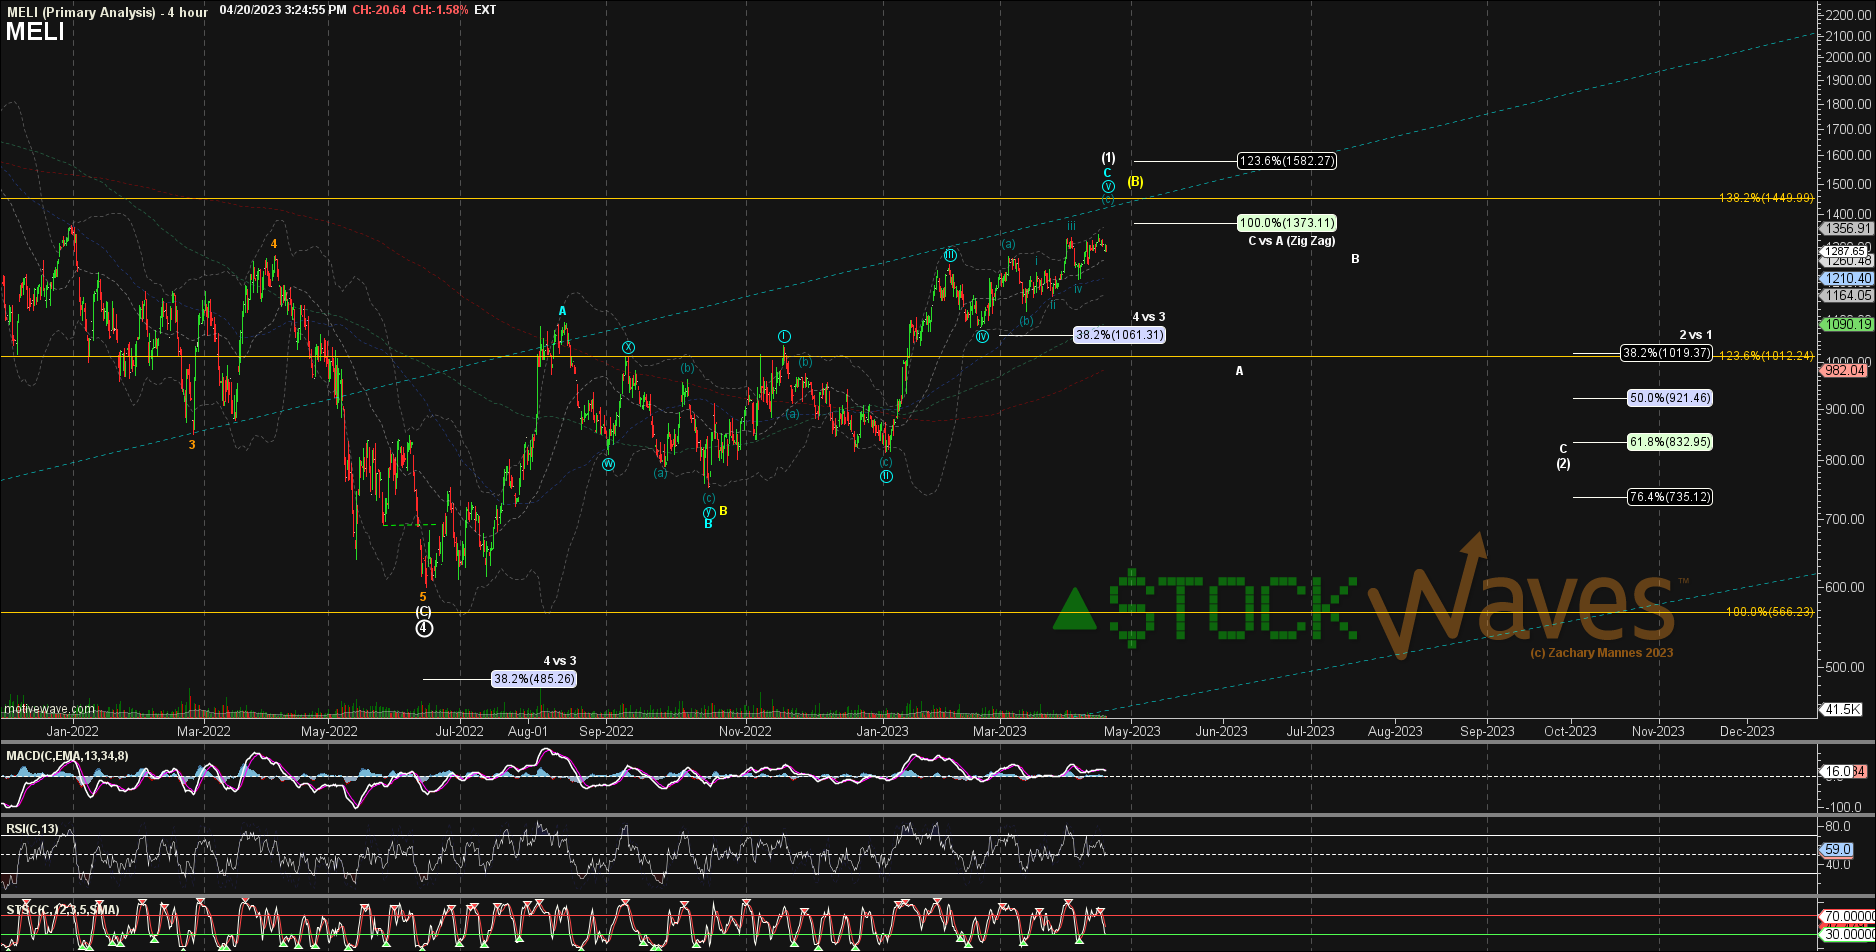Click the circled 4 wave label at the low
Image resolution: width=1876 pixels, height=952 pixels.
coord(424,628)
